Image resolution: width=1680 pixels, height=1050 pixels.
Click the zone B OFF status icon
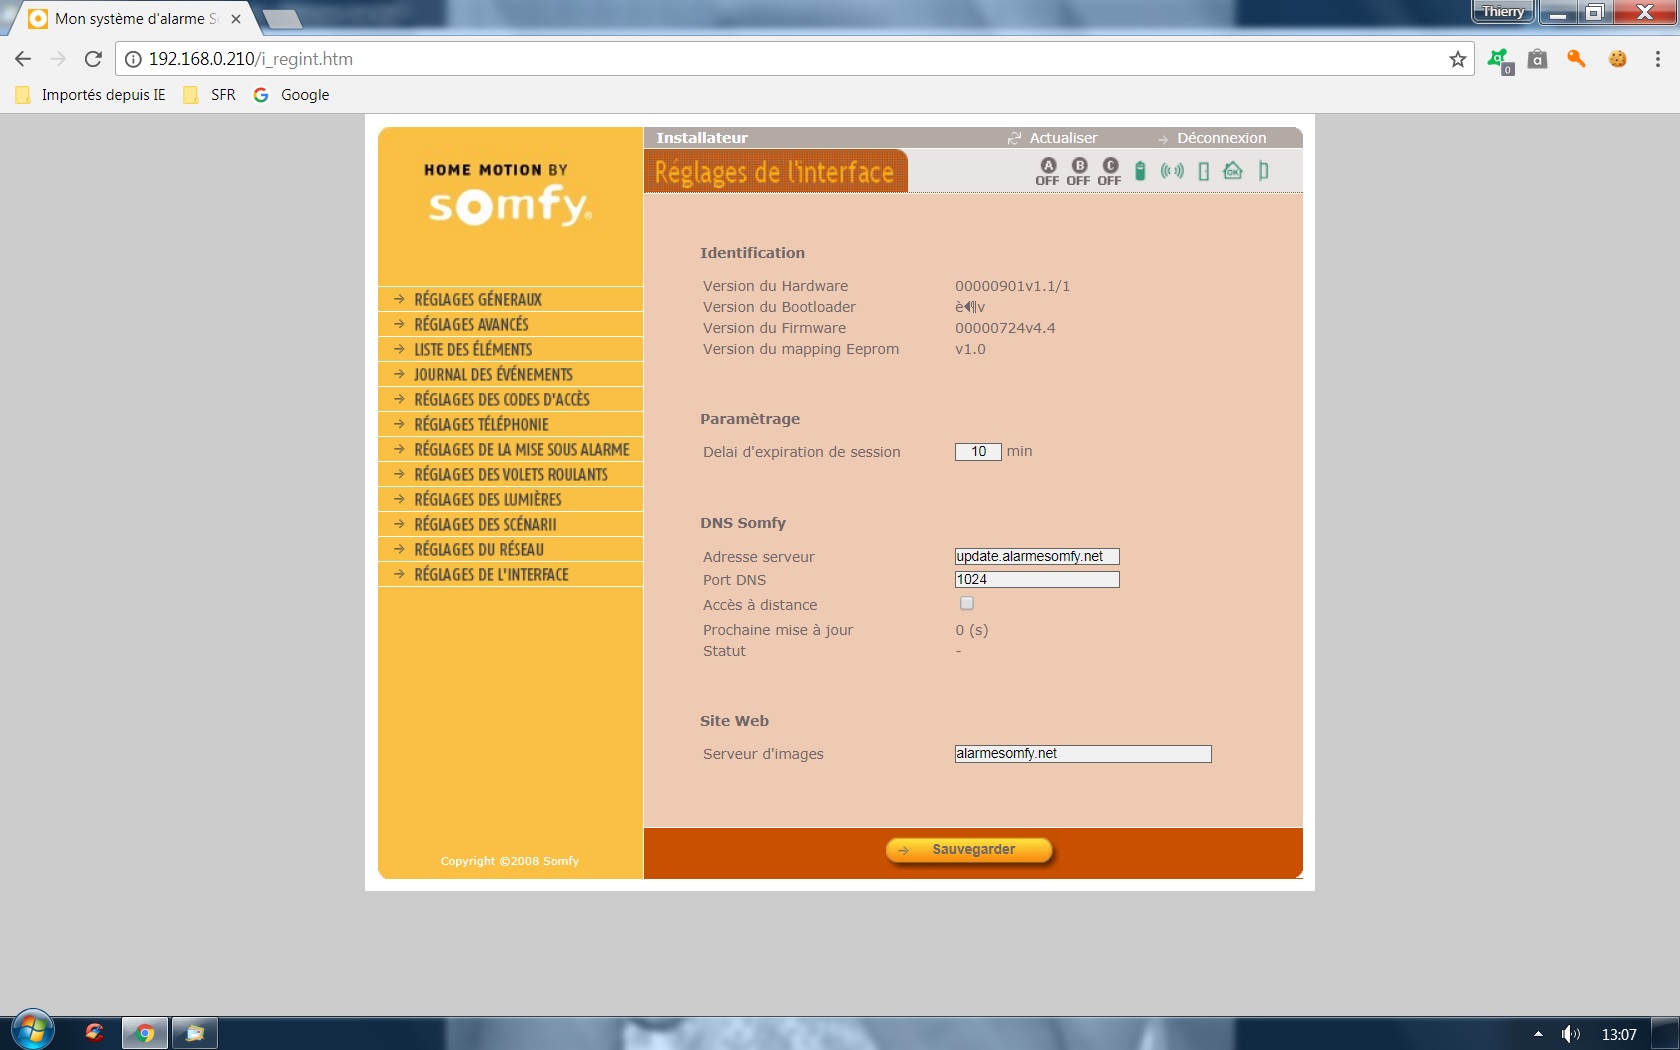click(1078, 171)
